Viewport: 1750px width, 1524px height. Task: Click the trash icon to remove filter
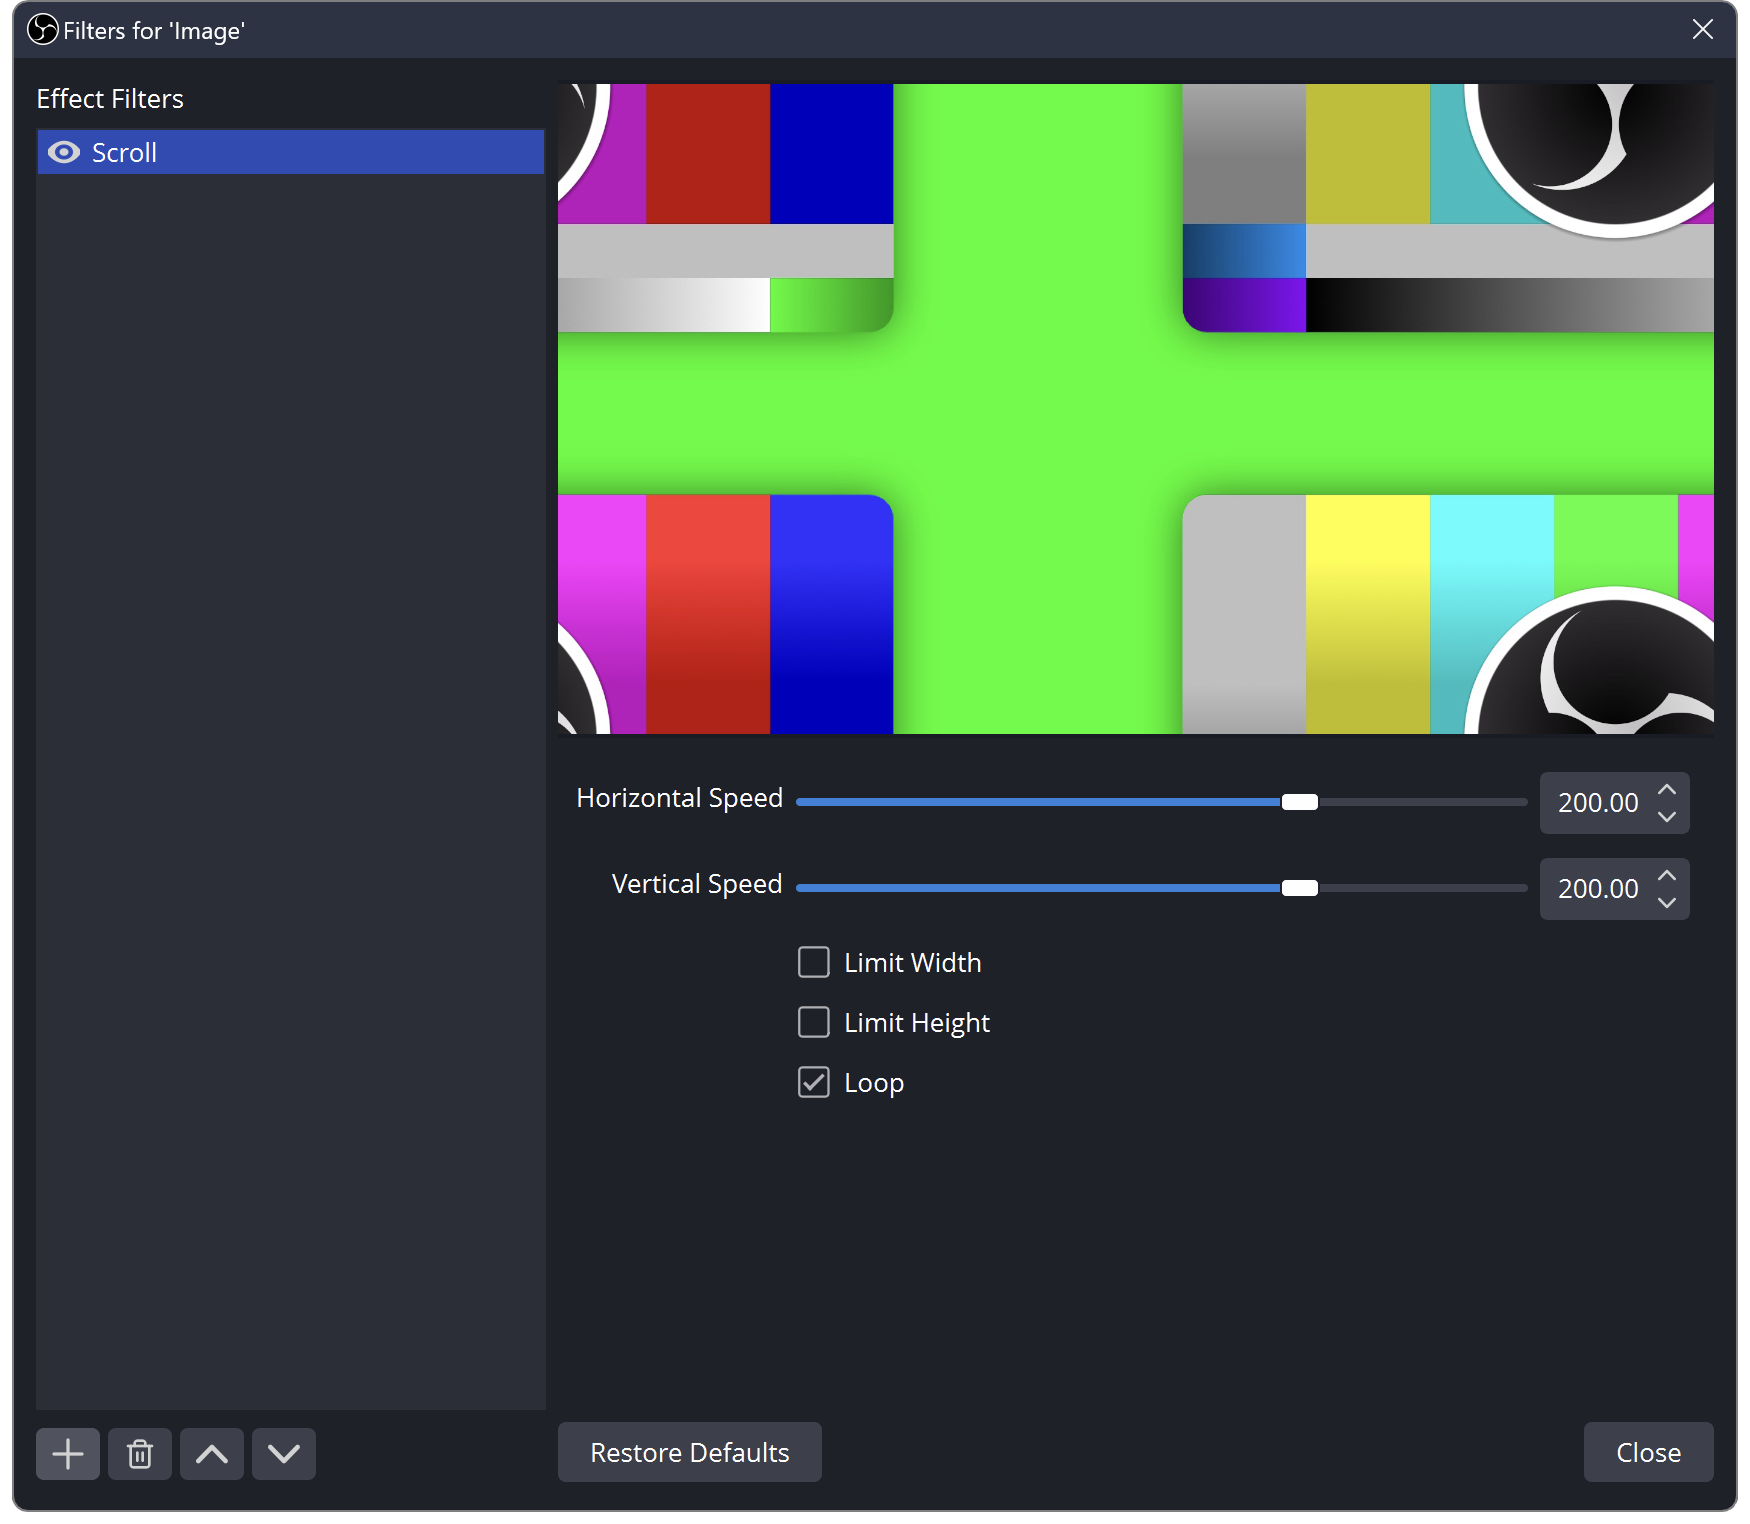pos(140,1453)
